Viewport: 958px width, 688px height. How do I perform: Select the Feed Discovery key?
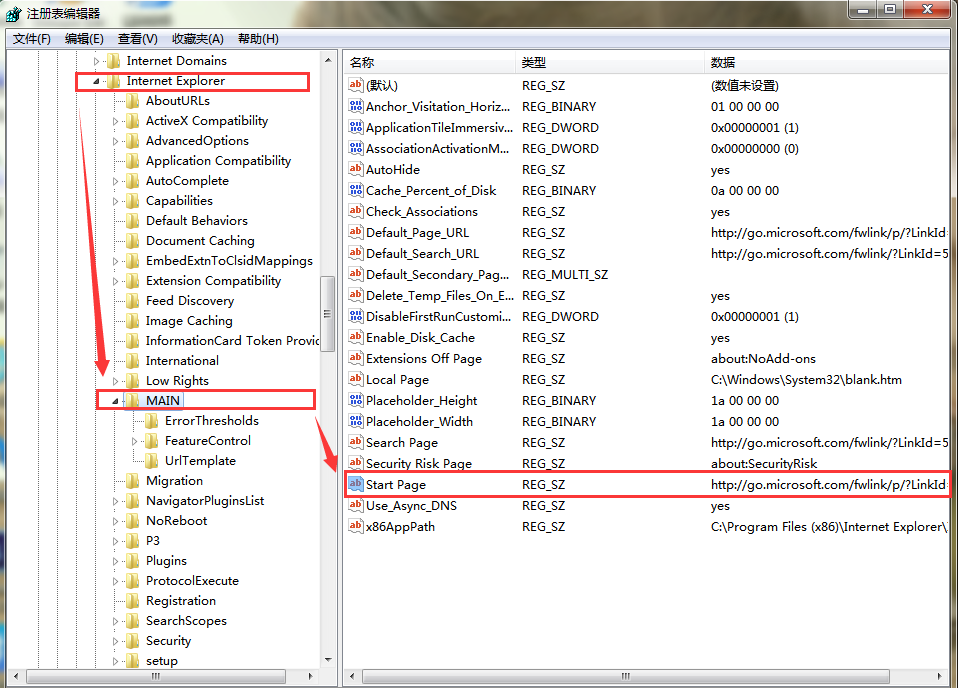point(189,301)
